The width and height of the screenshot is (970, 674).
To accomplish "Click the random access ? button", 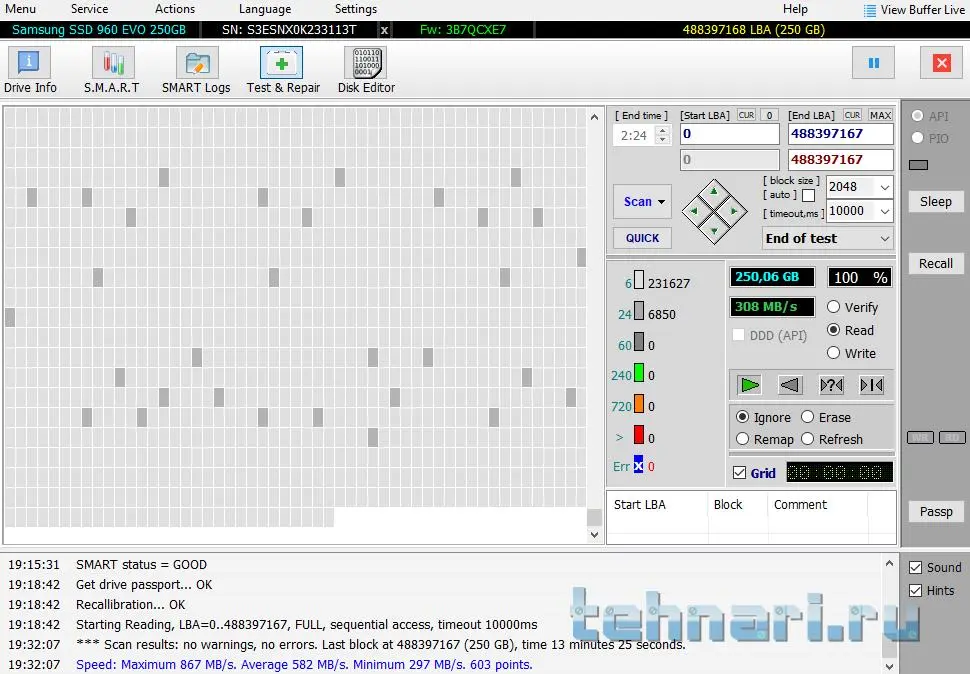I will coord(831,385).
